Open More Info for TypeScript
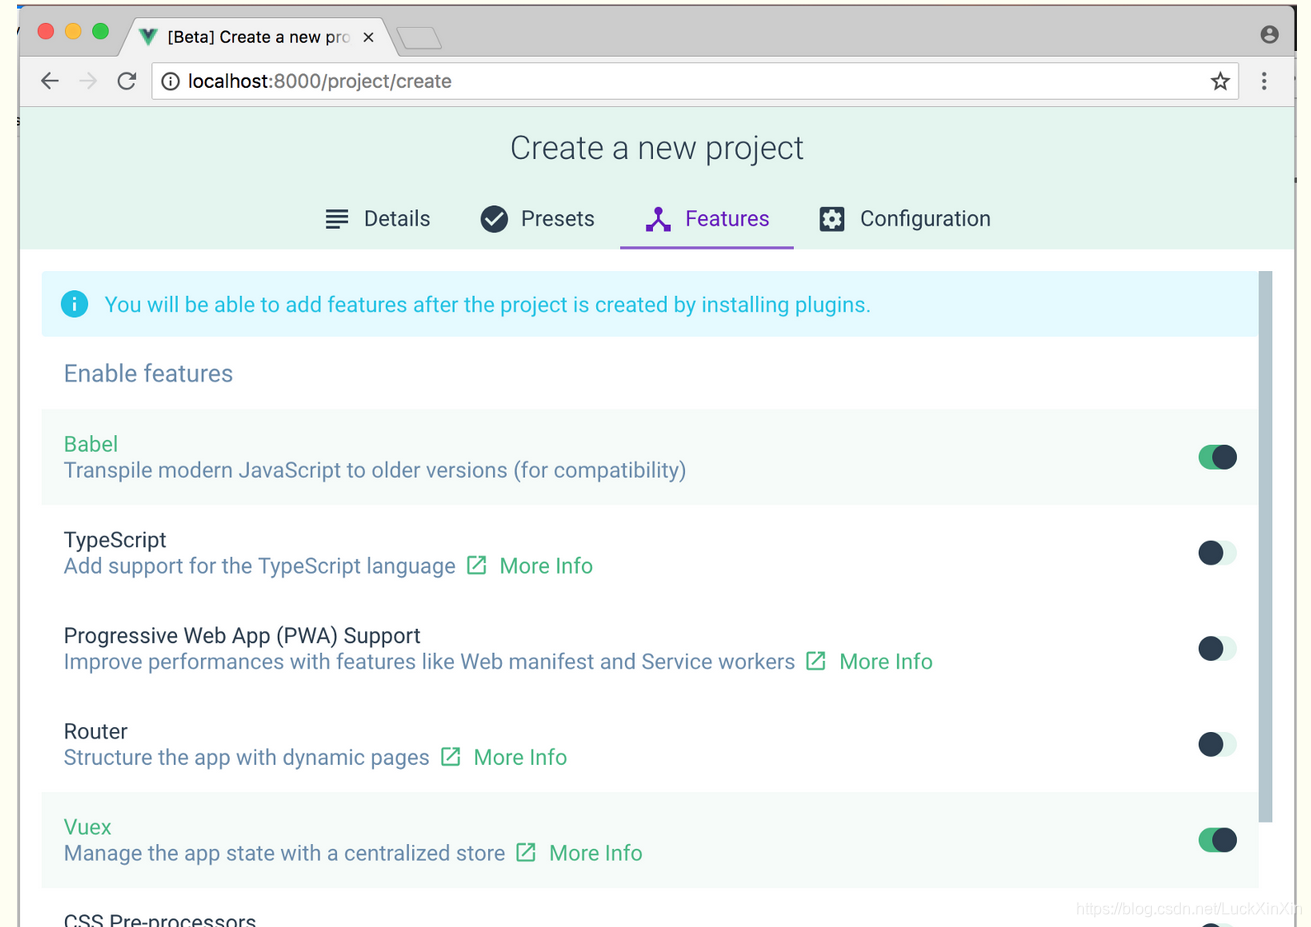Image resolution: width=1311 pixels, height=927 pixels. [546, 566]
